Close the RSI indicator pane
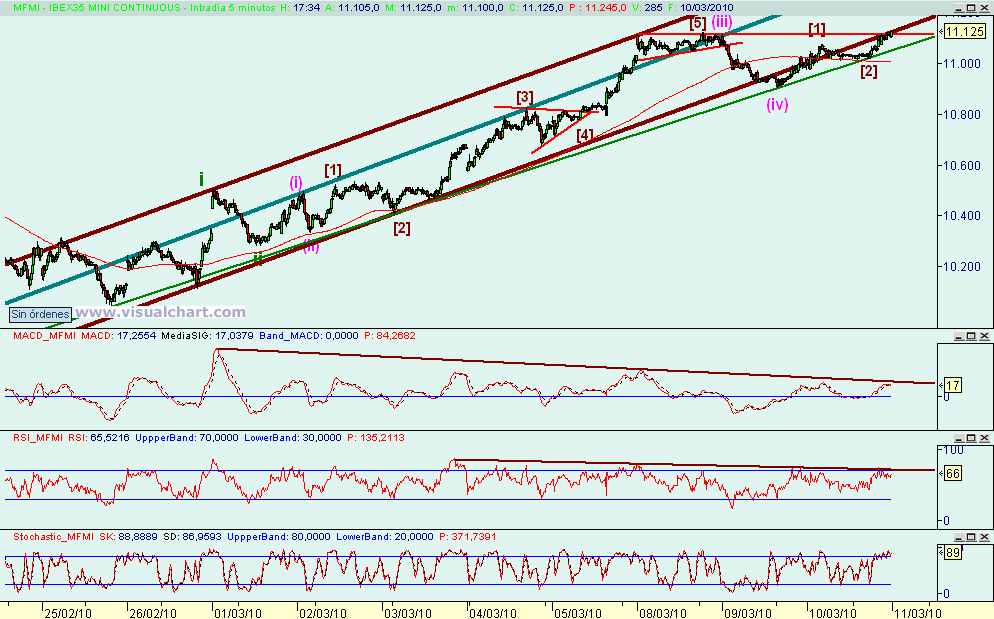Screen dimensions: 994x619 click(984, 438)
